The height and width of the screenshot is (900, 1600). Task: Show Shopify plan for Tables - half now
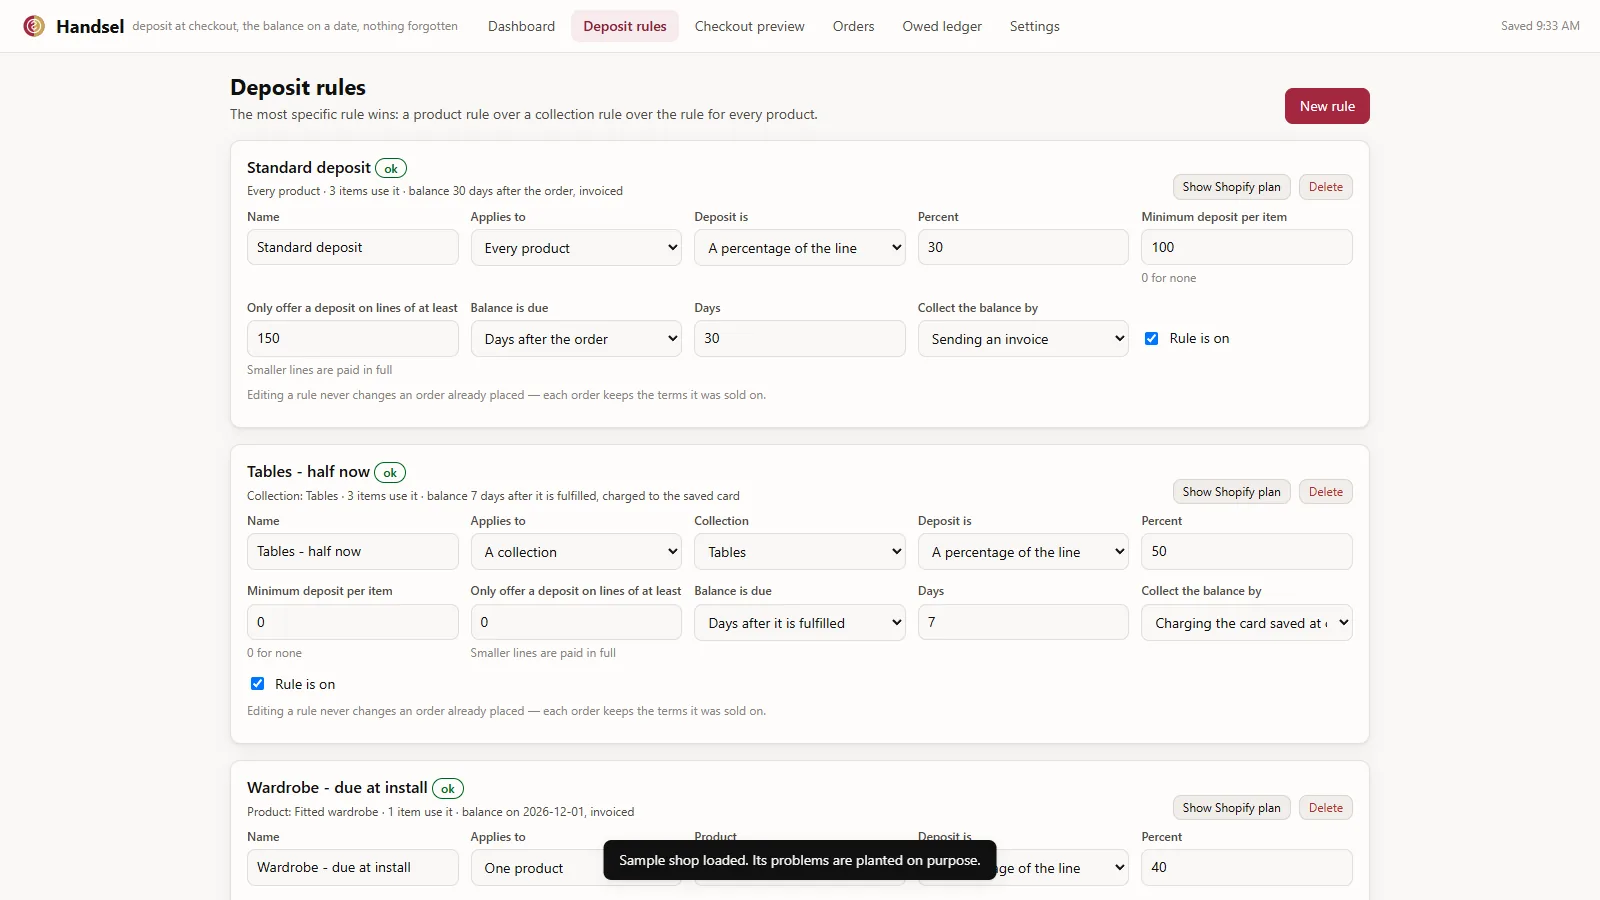[x=1231, y=492]
